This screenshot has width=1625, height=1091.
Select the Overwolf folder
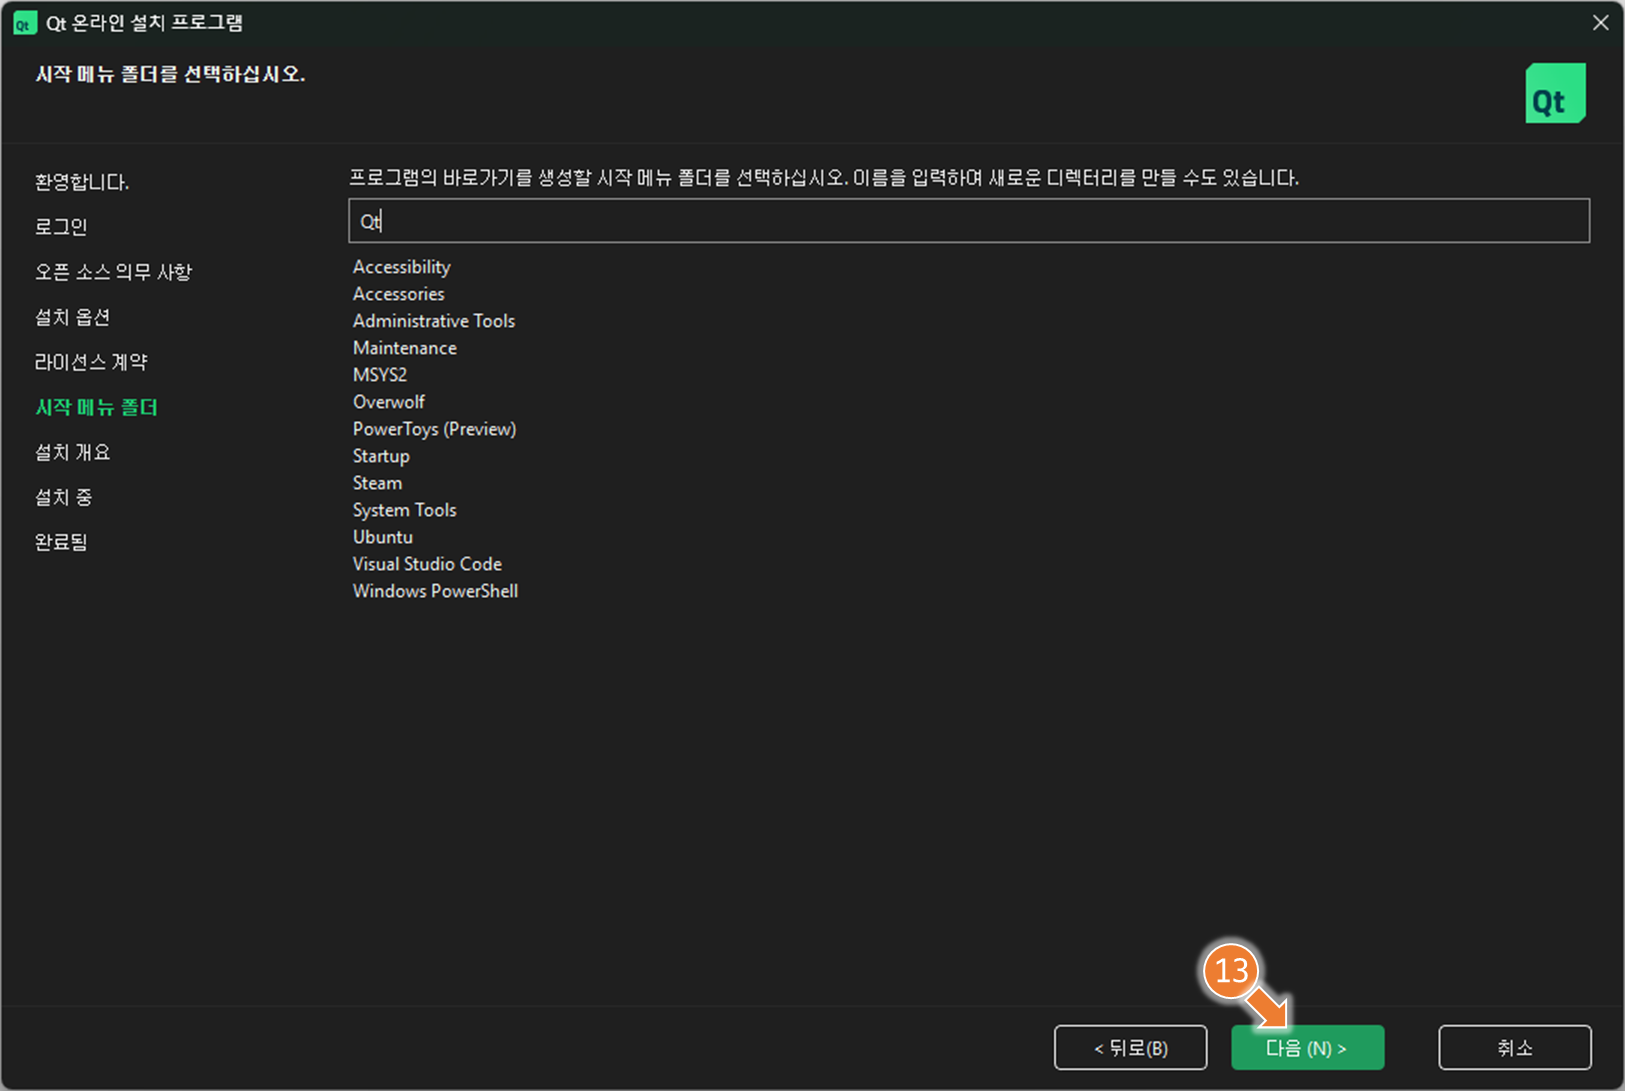coord(389,402)
